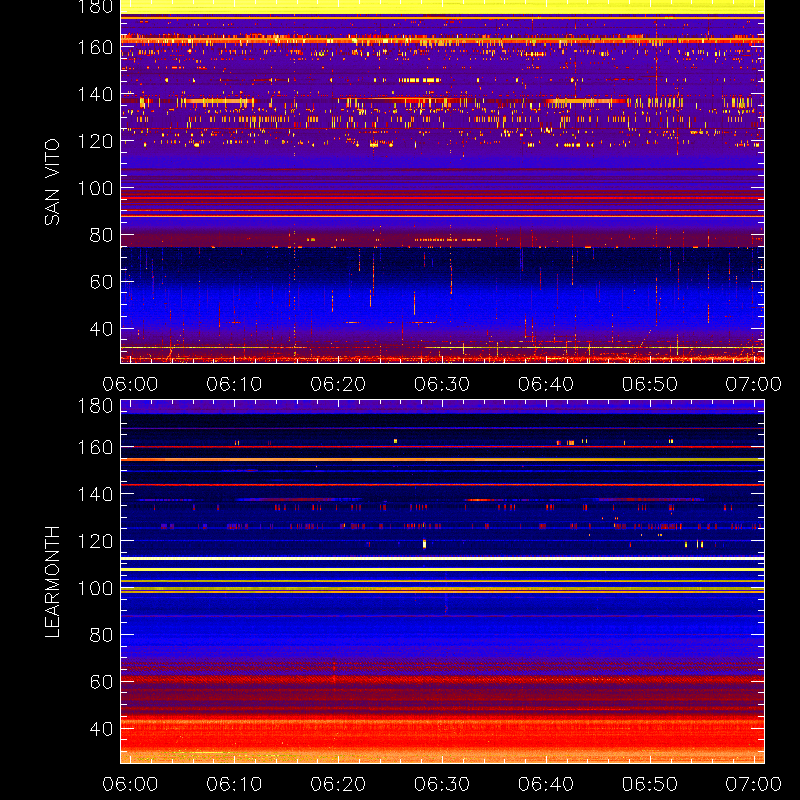Click 06:20 time label under SAN VITO plot
Screen dimensions: 800x800
click(338, 384)
